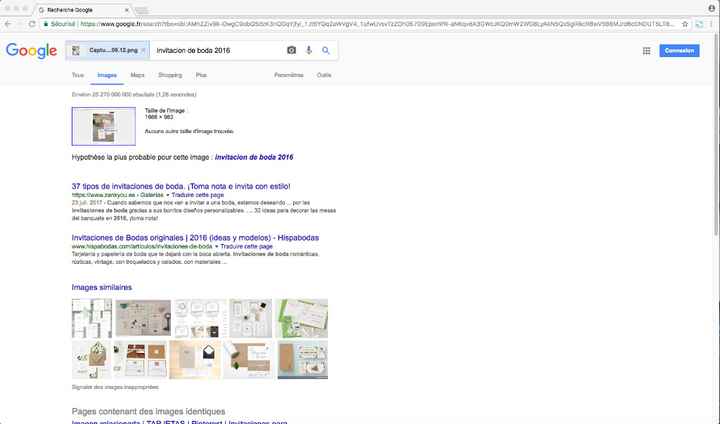
Task: Open the Google apps grid
Action: tap(646, 51)
